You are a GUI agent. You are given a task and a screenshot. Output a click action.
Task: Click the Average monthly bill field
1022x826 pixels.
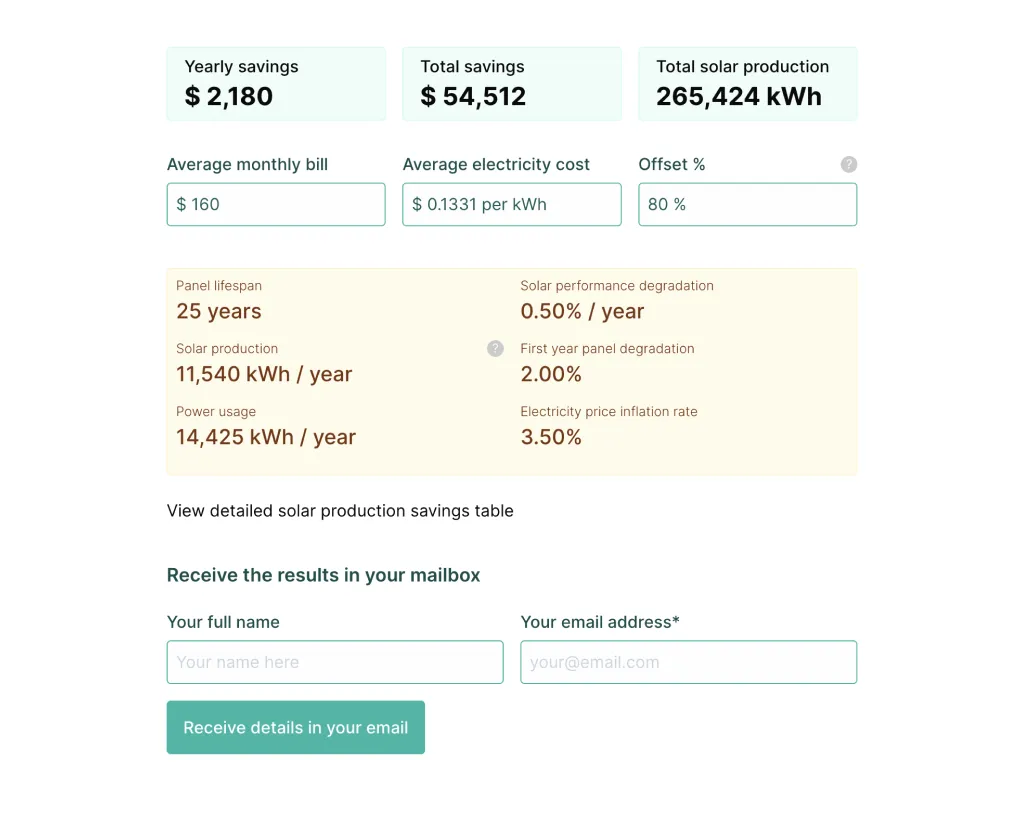(276, 204)
